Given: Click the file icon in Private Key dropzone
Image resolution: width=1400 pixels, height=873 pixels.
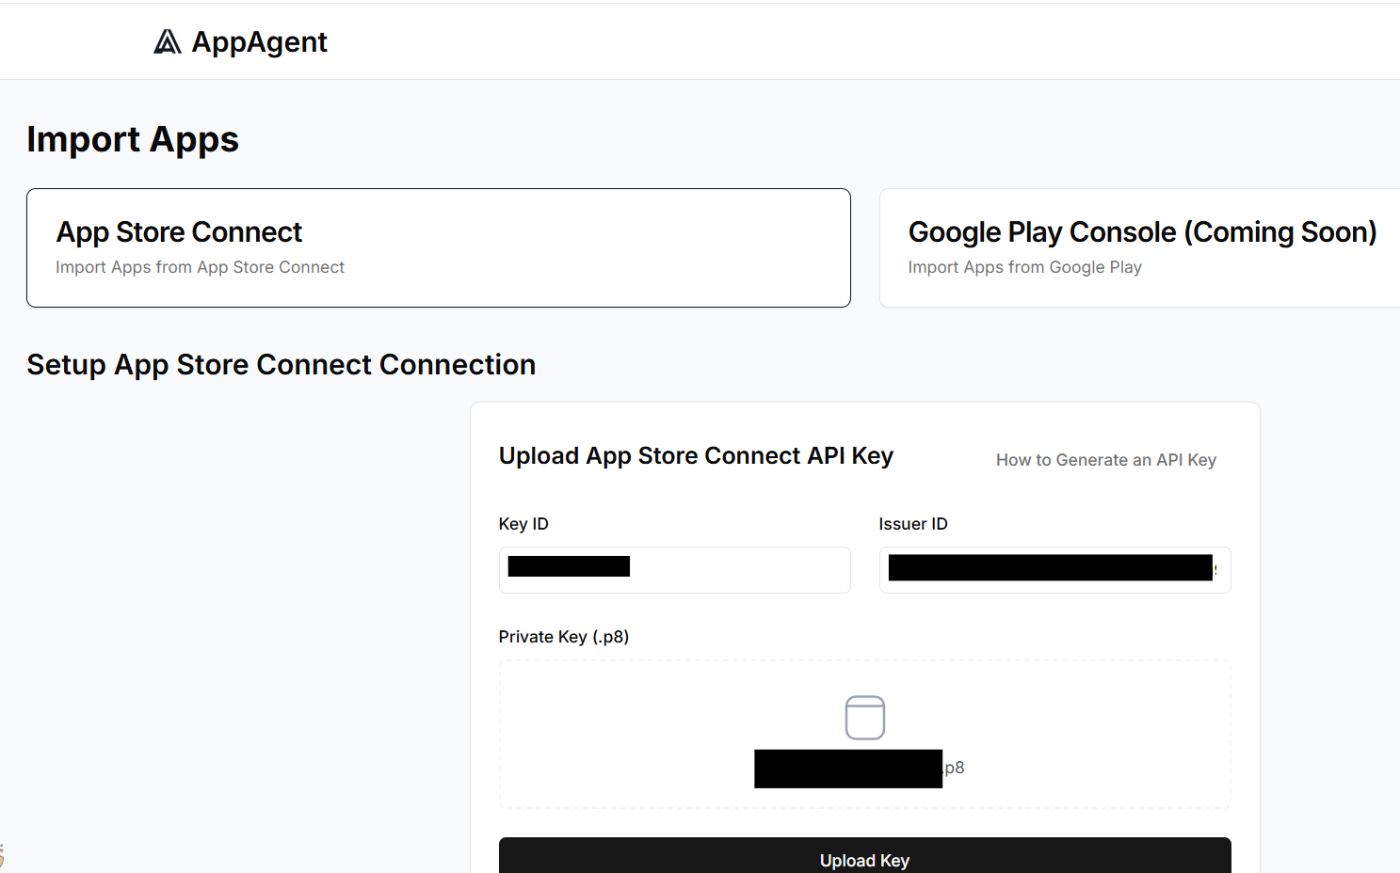Looking at the screenshot, I should [x=865, y=718].
